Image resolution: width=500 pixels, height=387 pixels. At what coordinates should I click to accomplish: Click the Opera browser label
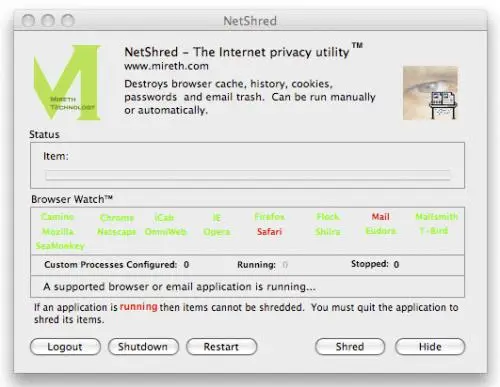217,232
